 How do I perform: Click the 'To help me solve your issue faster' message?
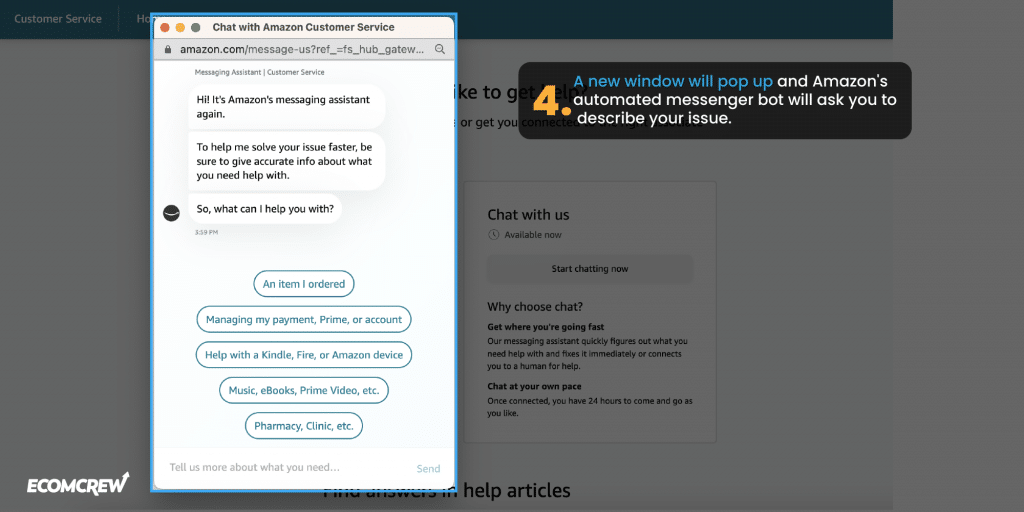point(287,161)
